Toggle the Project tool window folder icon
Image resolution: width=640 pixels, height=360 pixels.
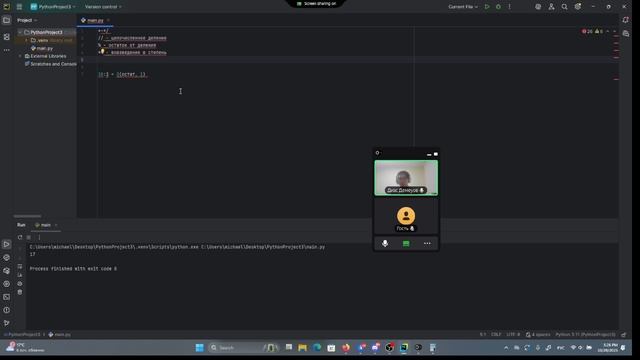(x=7, y=20)
